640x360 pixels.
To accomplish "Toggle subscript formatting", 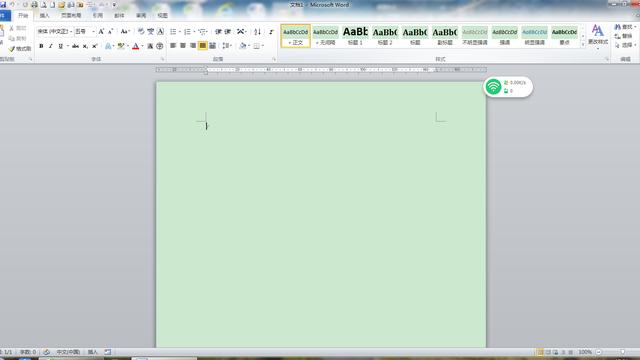I will [x=85, y=46].
